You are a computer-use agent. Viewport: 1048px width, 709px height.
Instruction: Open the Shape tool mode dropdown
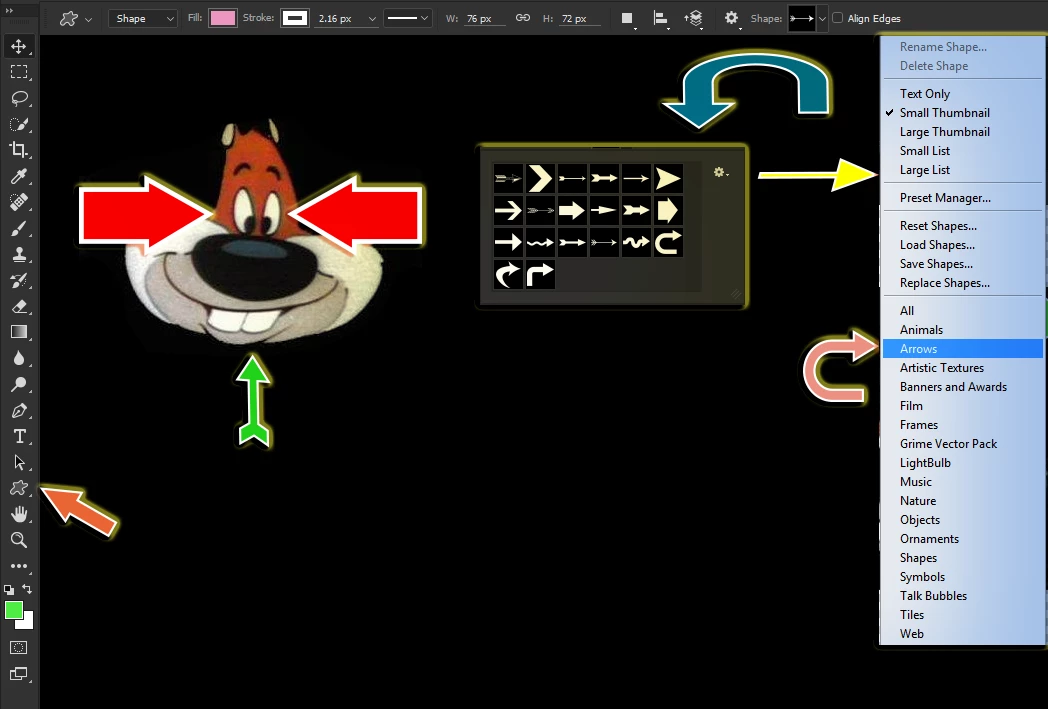click(142, 19)
